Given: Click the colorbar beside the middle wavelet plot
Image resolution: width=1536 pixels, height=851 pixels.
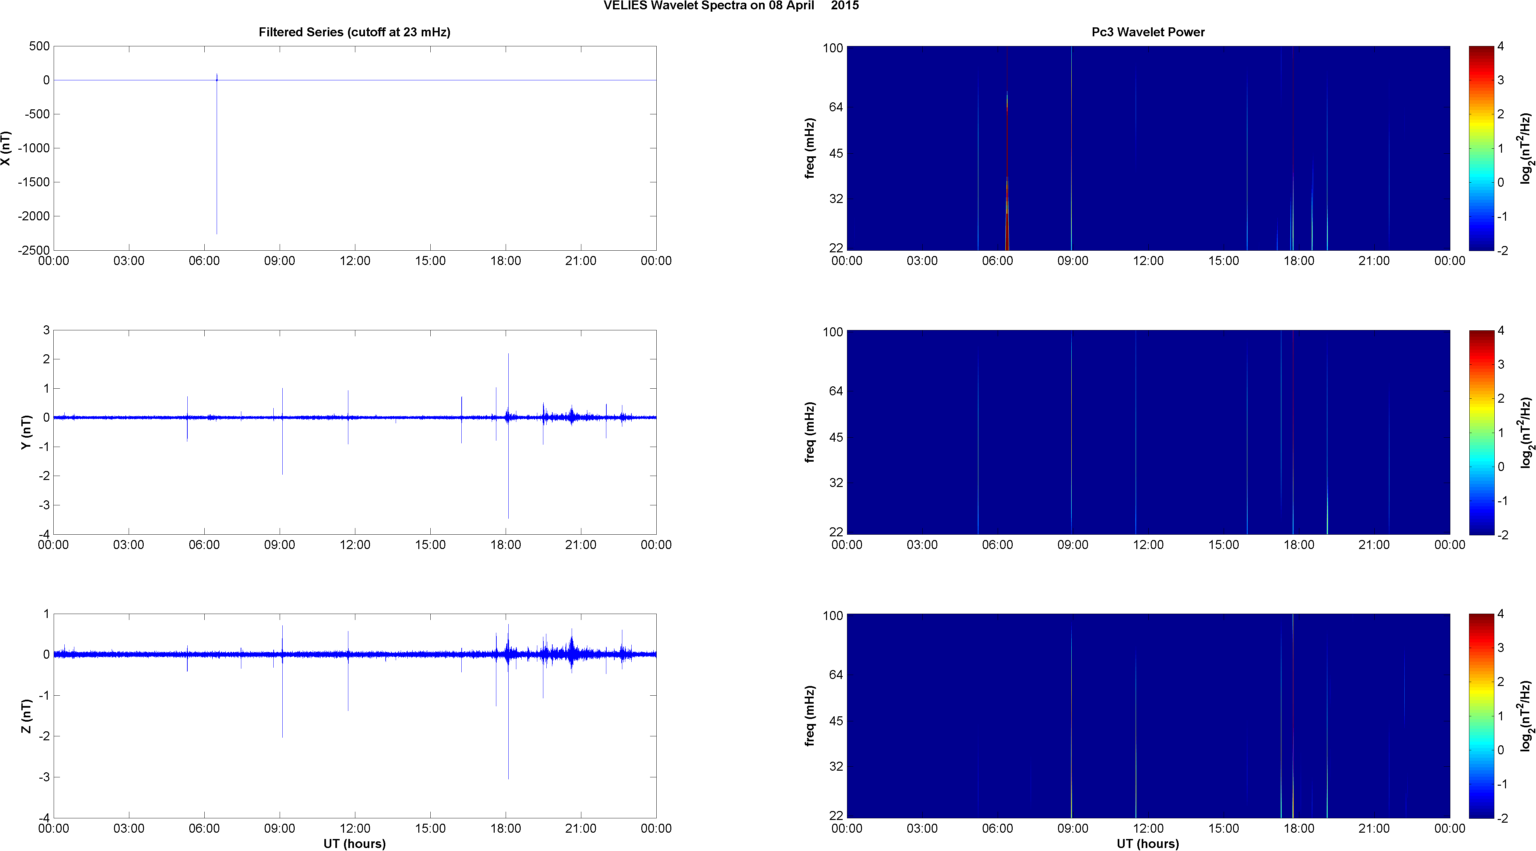Looking at the screenshot, I should click(1481, 432).
